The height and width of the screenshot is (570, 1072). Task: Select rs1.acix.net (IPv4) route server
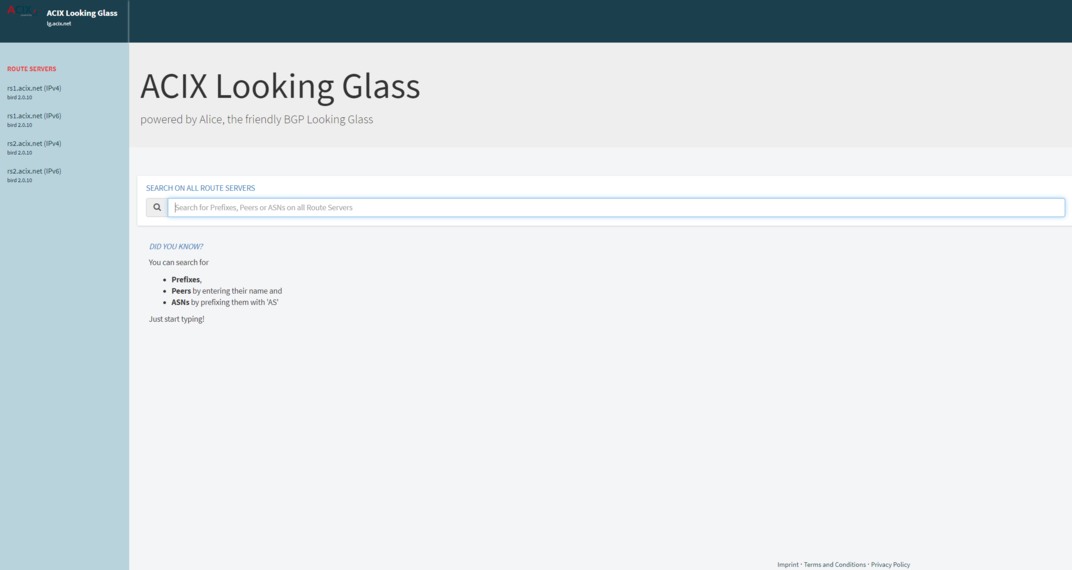tap(34, 88)
